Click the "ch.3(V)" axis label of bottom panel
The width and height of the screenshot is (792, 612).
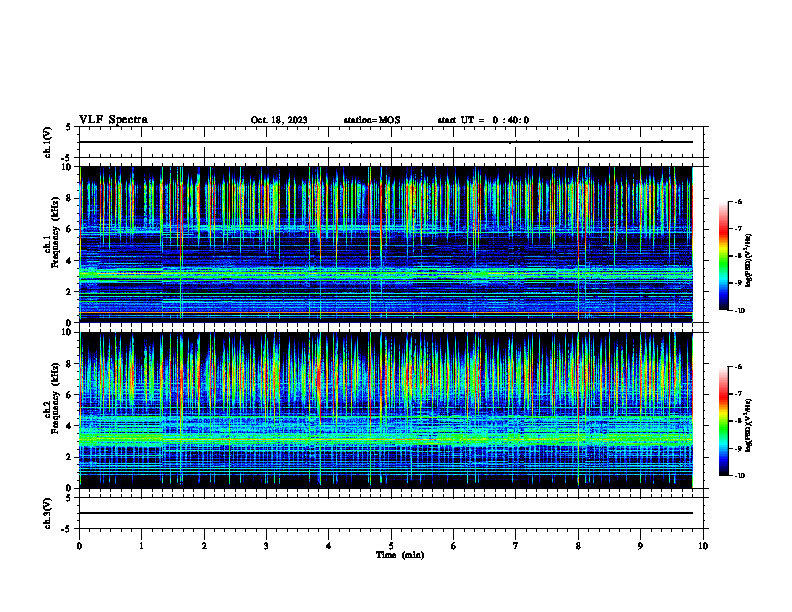(47, 513)
